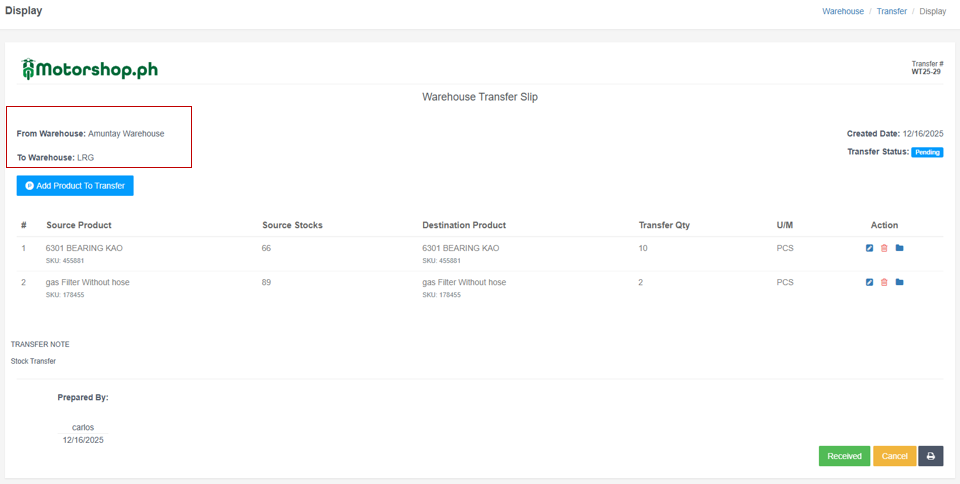Click the Source Product column header
Viewport: 960px width, 484px height.
coord(79,225)
